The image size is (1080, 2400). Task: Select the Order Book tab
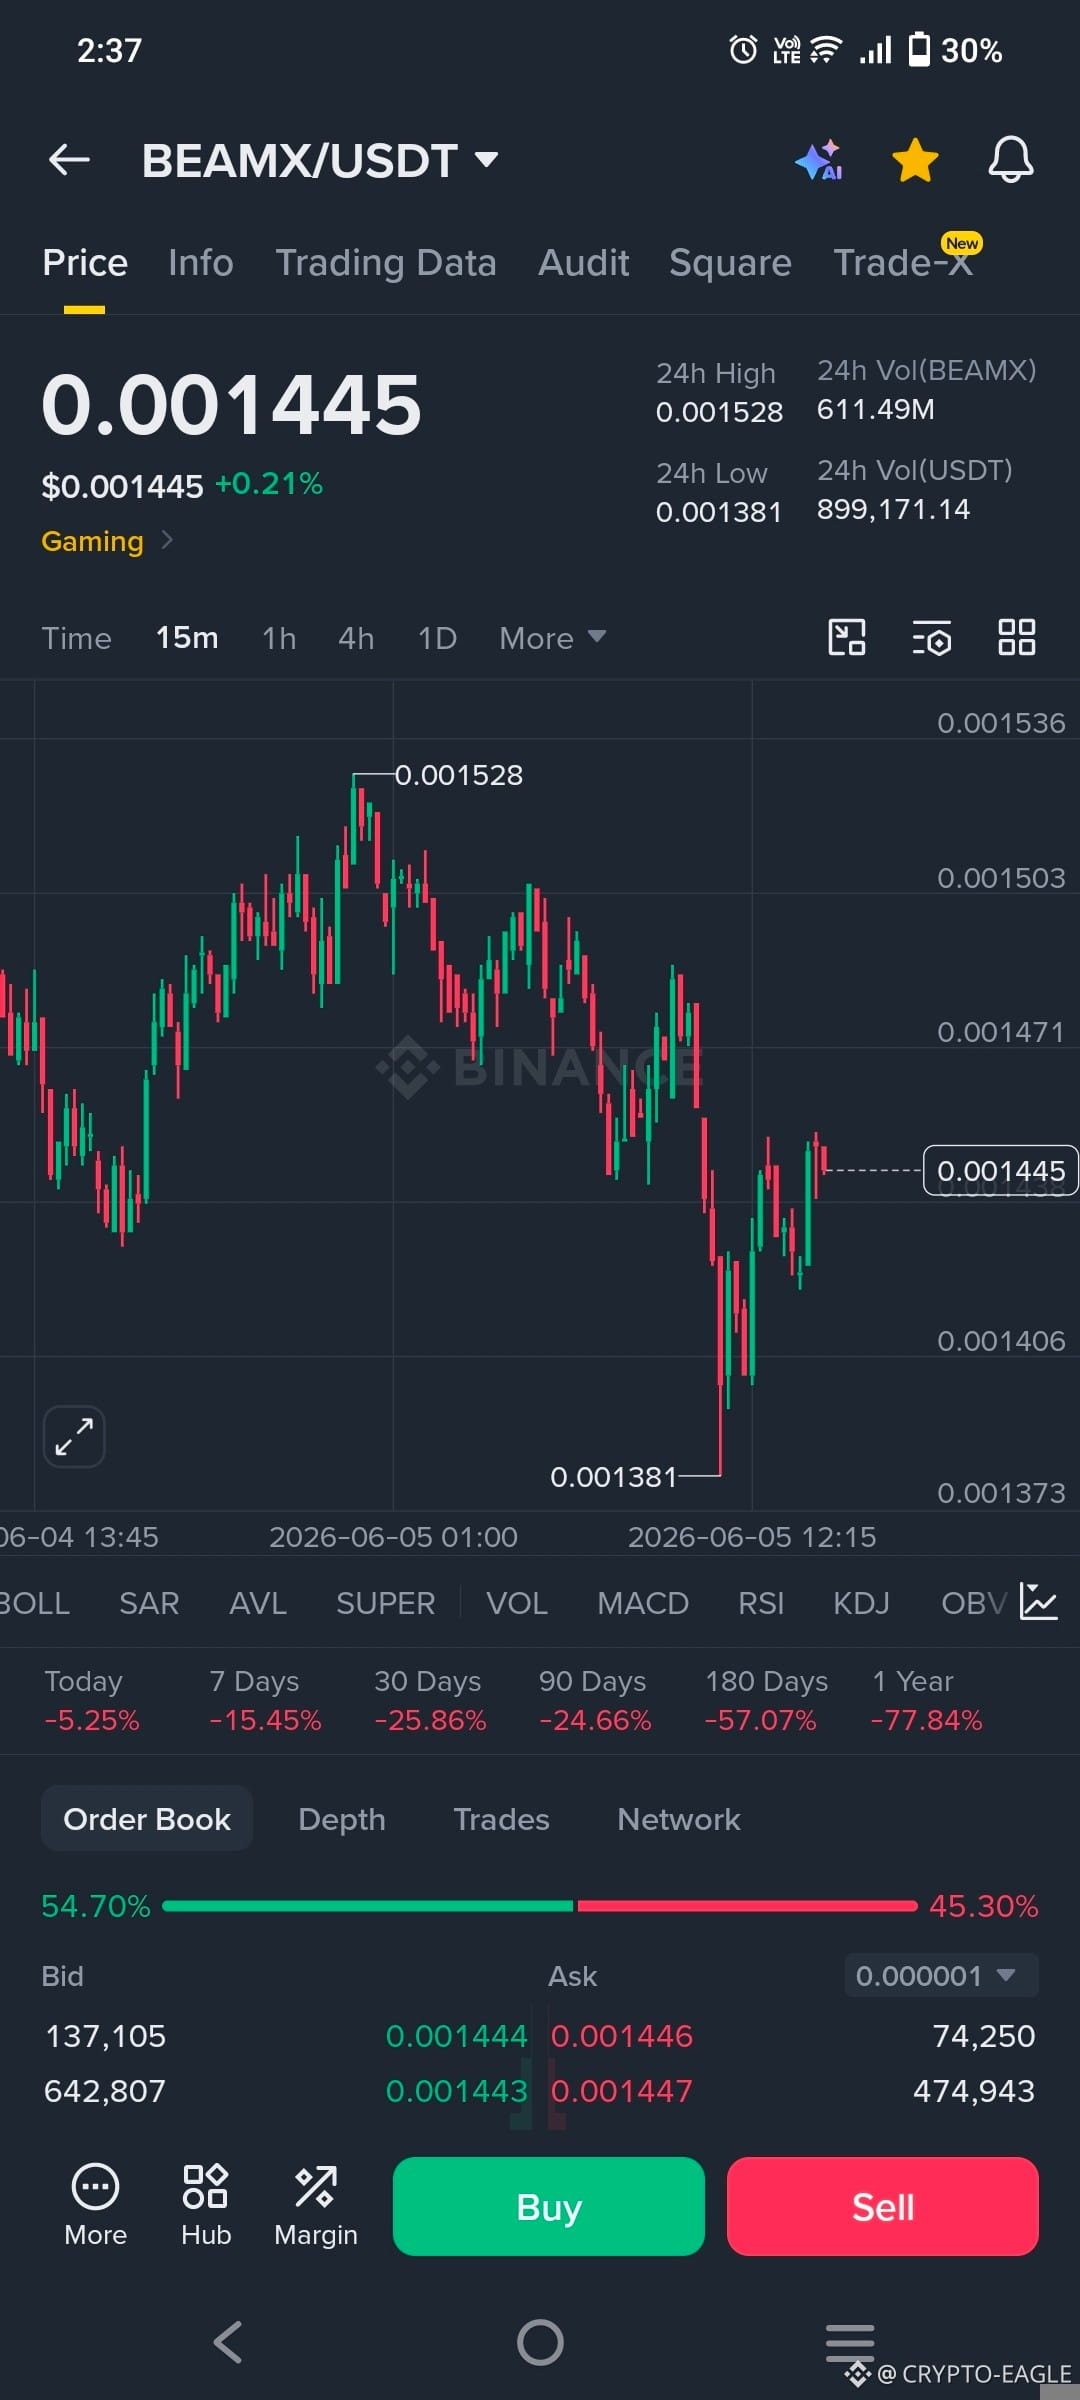147,1819
